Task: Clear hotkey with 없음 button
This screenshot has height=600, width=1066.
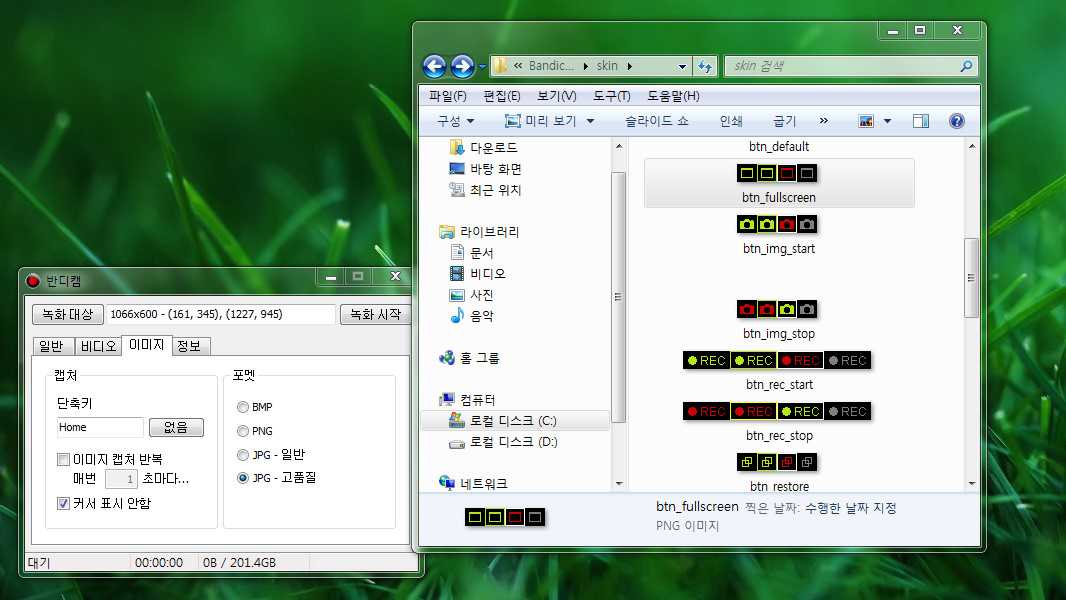Action: [x=176, y=427]
